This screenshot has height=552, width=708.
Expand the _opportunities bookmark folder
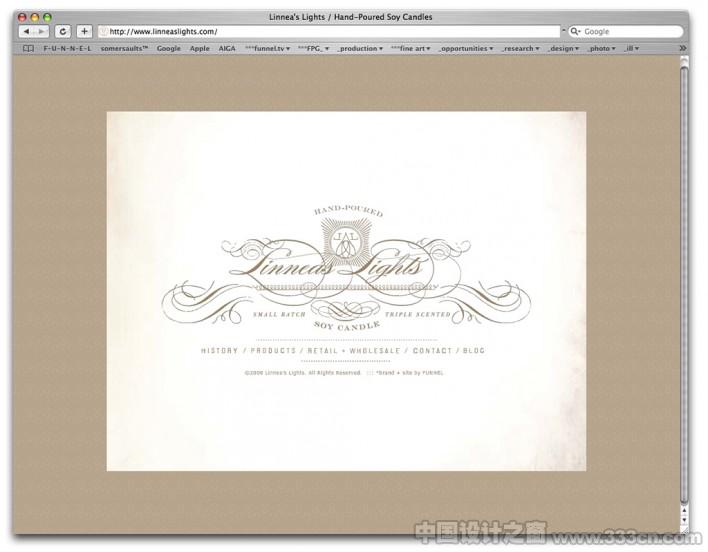click(466, 48)
